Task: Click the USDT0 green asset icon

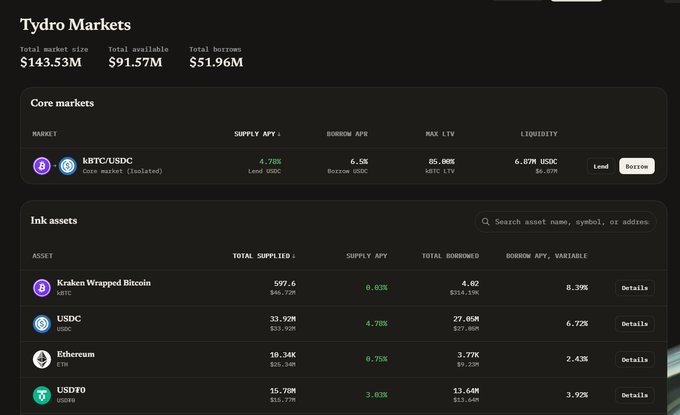Action: 42,395
